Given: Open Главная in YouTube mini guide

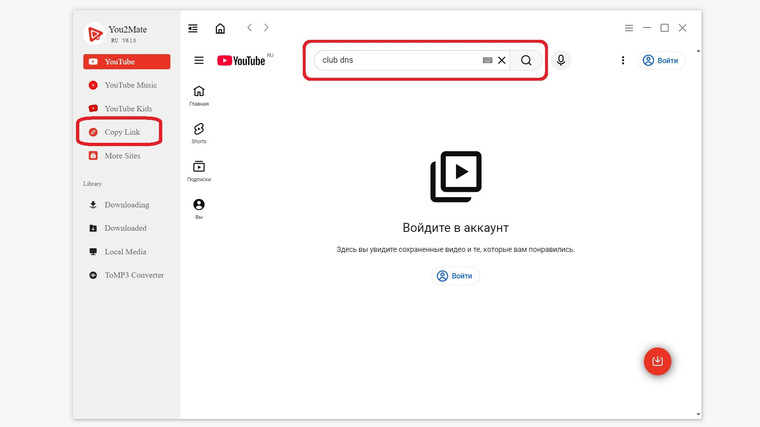Looking at the screenshot, I should coord(199,95).
